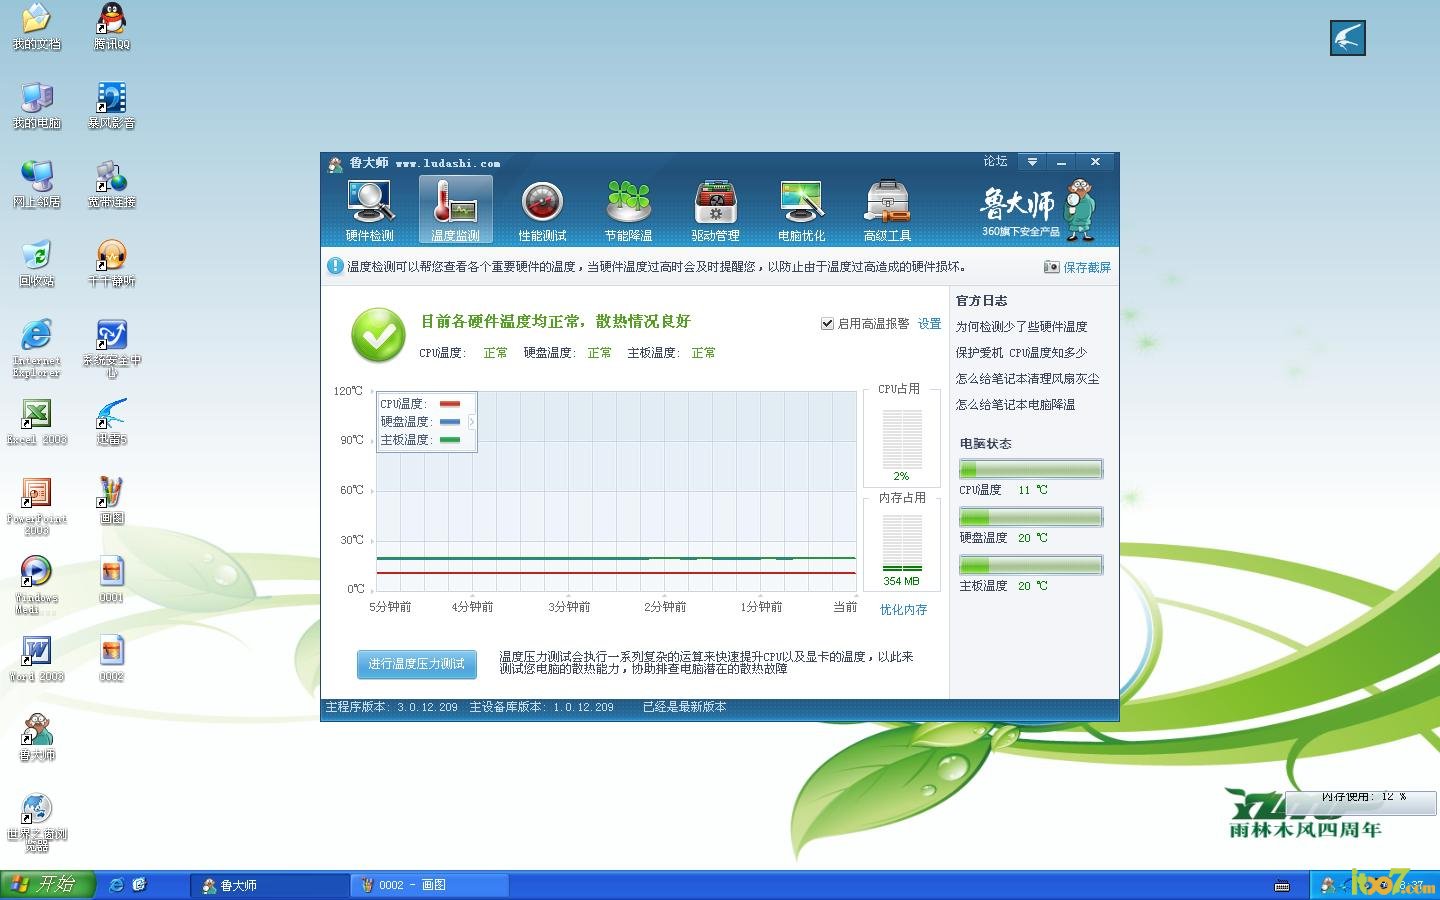Click the green 主板温度 legend swatch

coord(450,440)
